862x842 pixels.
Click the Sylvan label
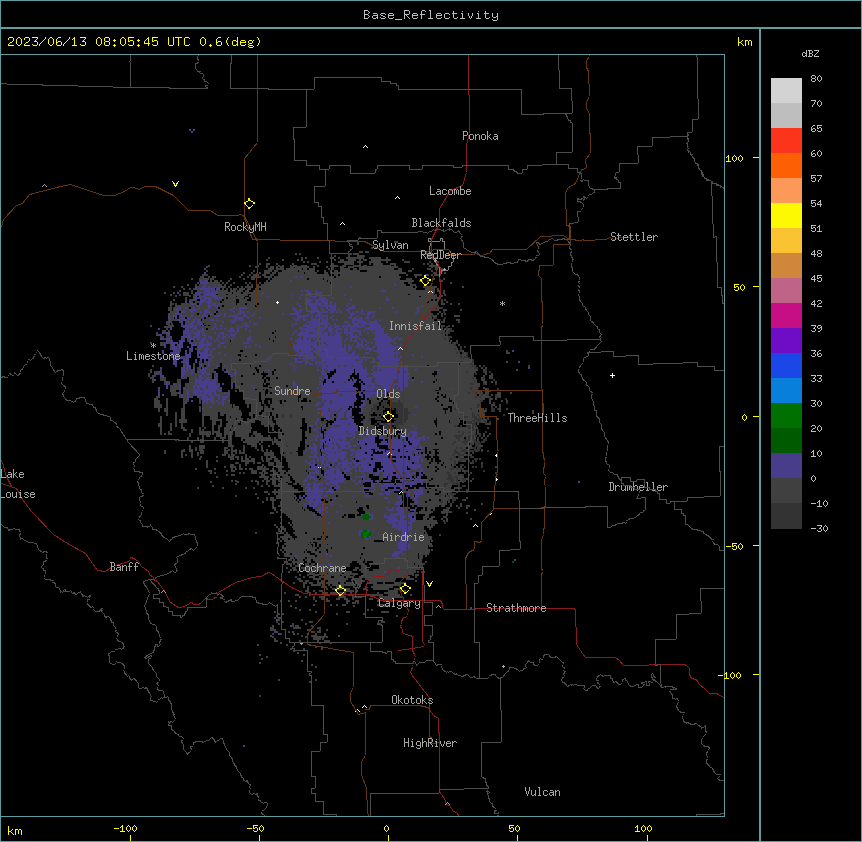click(x=390, y=245)
